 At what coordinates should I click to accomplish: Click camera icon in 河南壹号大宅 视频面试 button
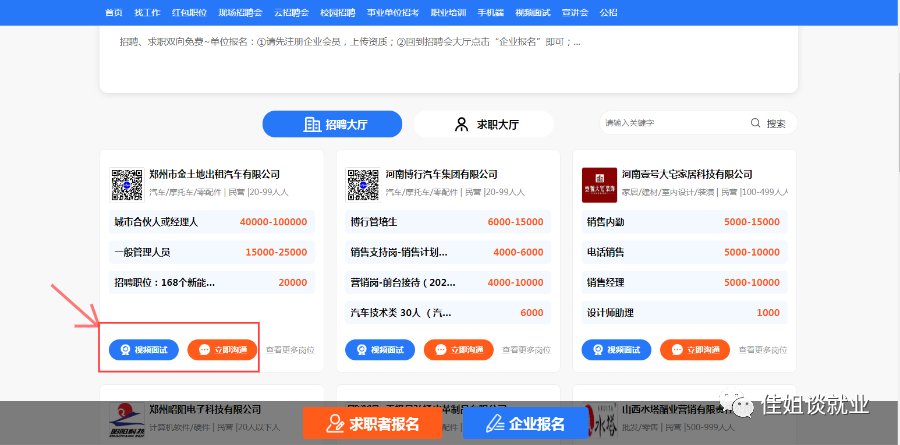[x=598, y=350]
